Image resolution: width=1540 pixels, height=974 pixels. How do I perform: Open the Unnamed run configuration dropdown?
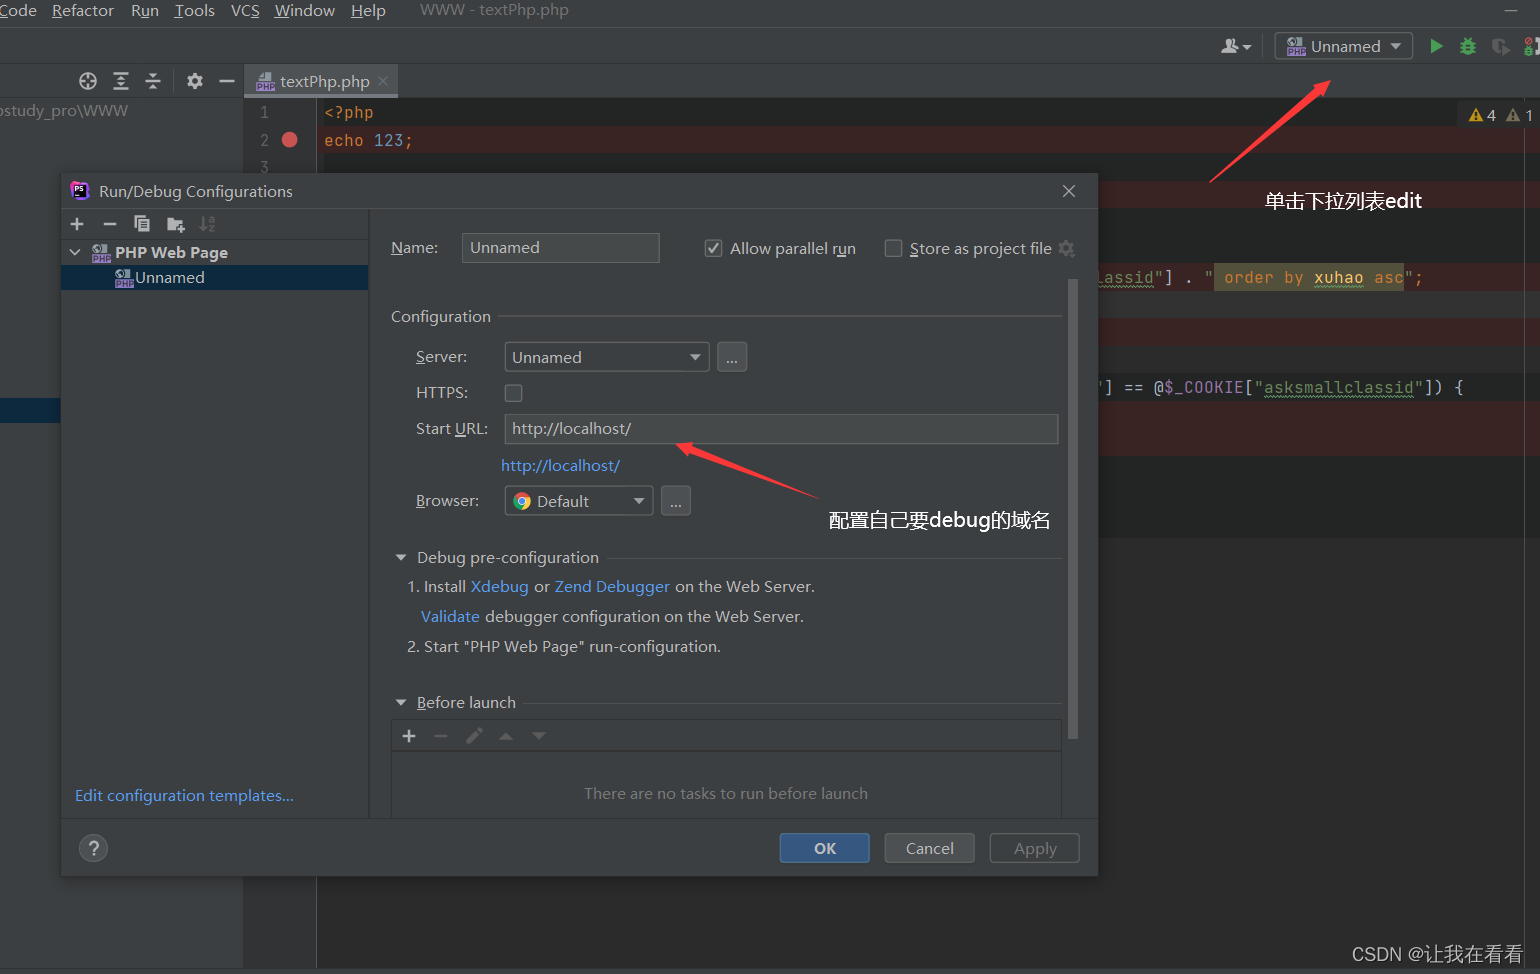(1343, 46)
